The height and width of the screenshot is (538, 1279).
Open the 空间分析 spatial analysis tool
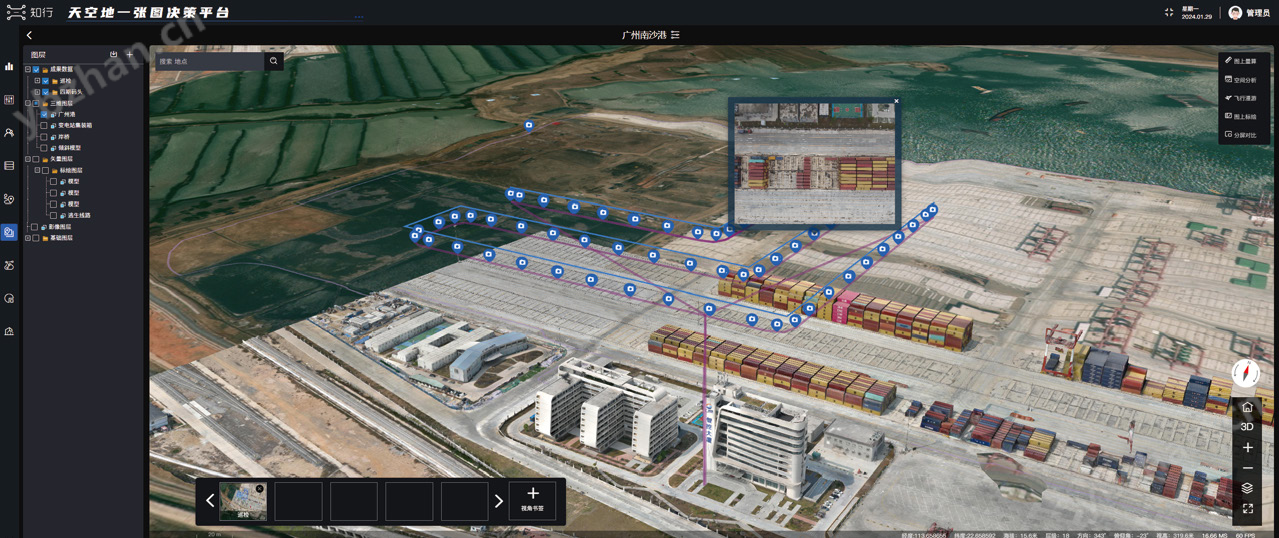[x=1241, y=80]
